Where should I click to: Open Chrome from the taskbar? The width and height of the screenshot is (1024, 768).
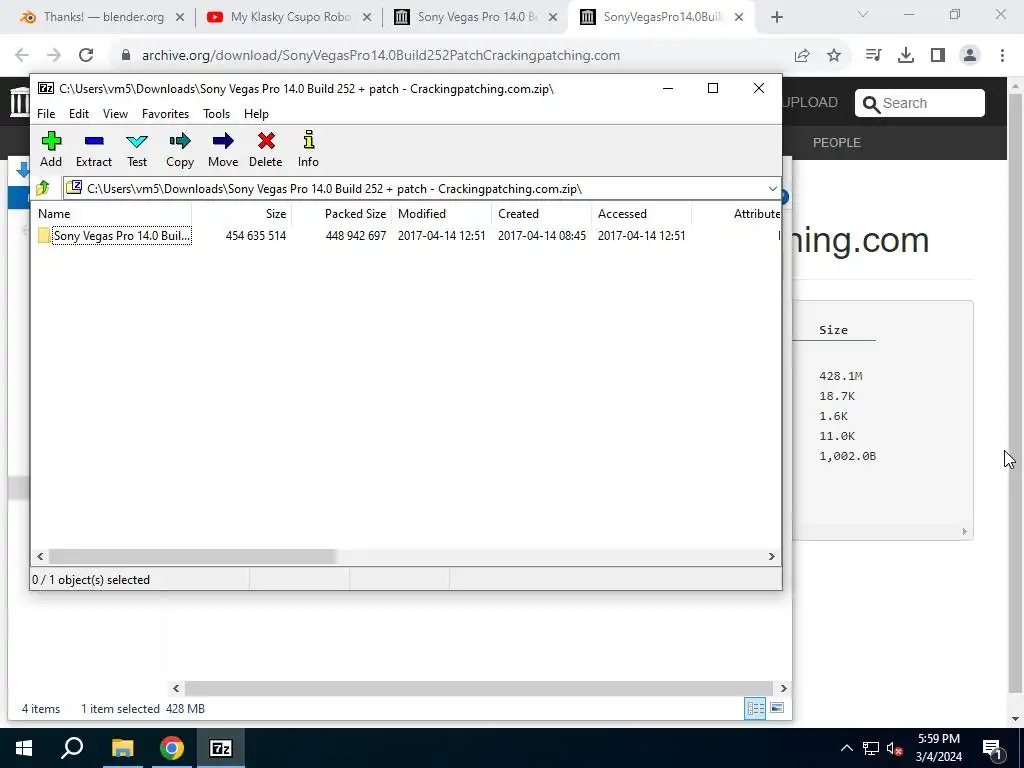[172, 748]
